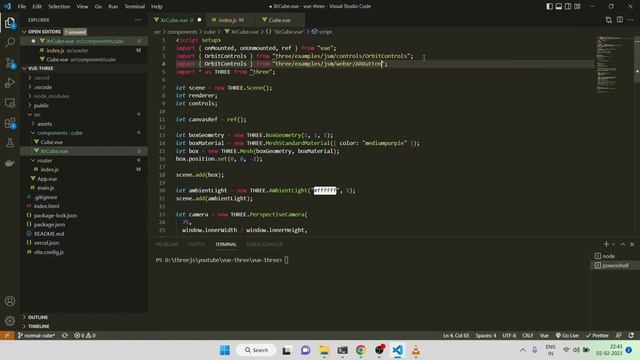The width and height of the screenshot is (640, 360).
Task: Open the Docker view in activity bar
Action: click(10, 163)
